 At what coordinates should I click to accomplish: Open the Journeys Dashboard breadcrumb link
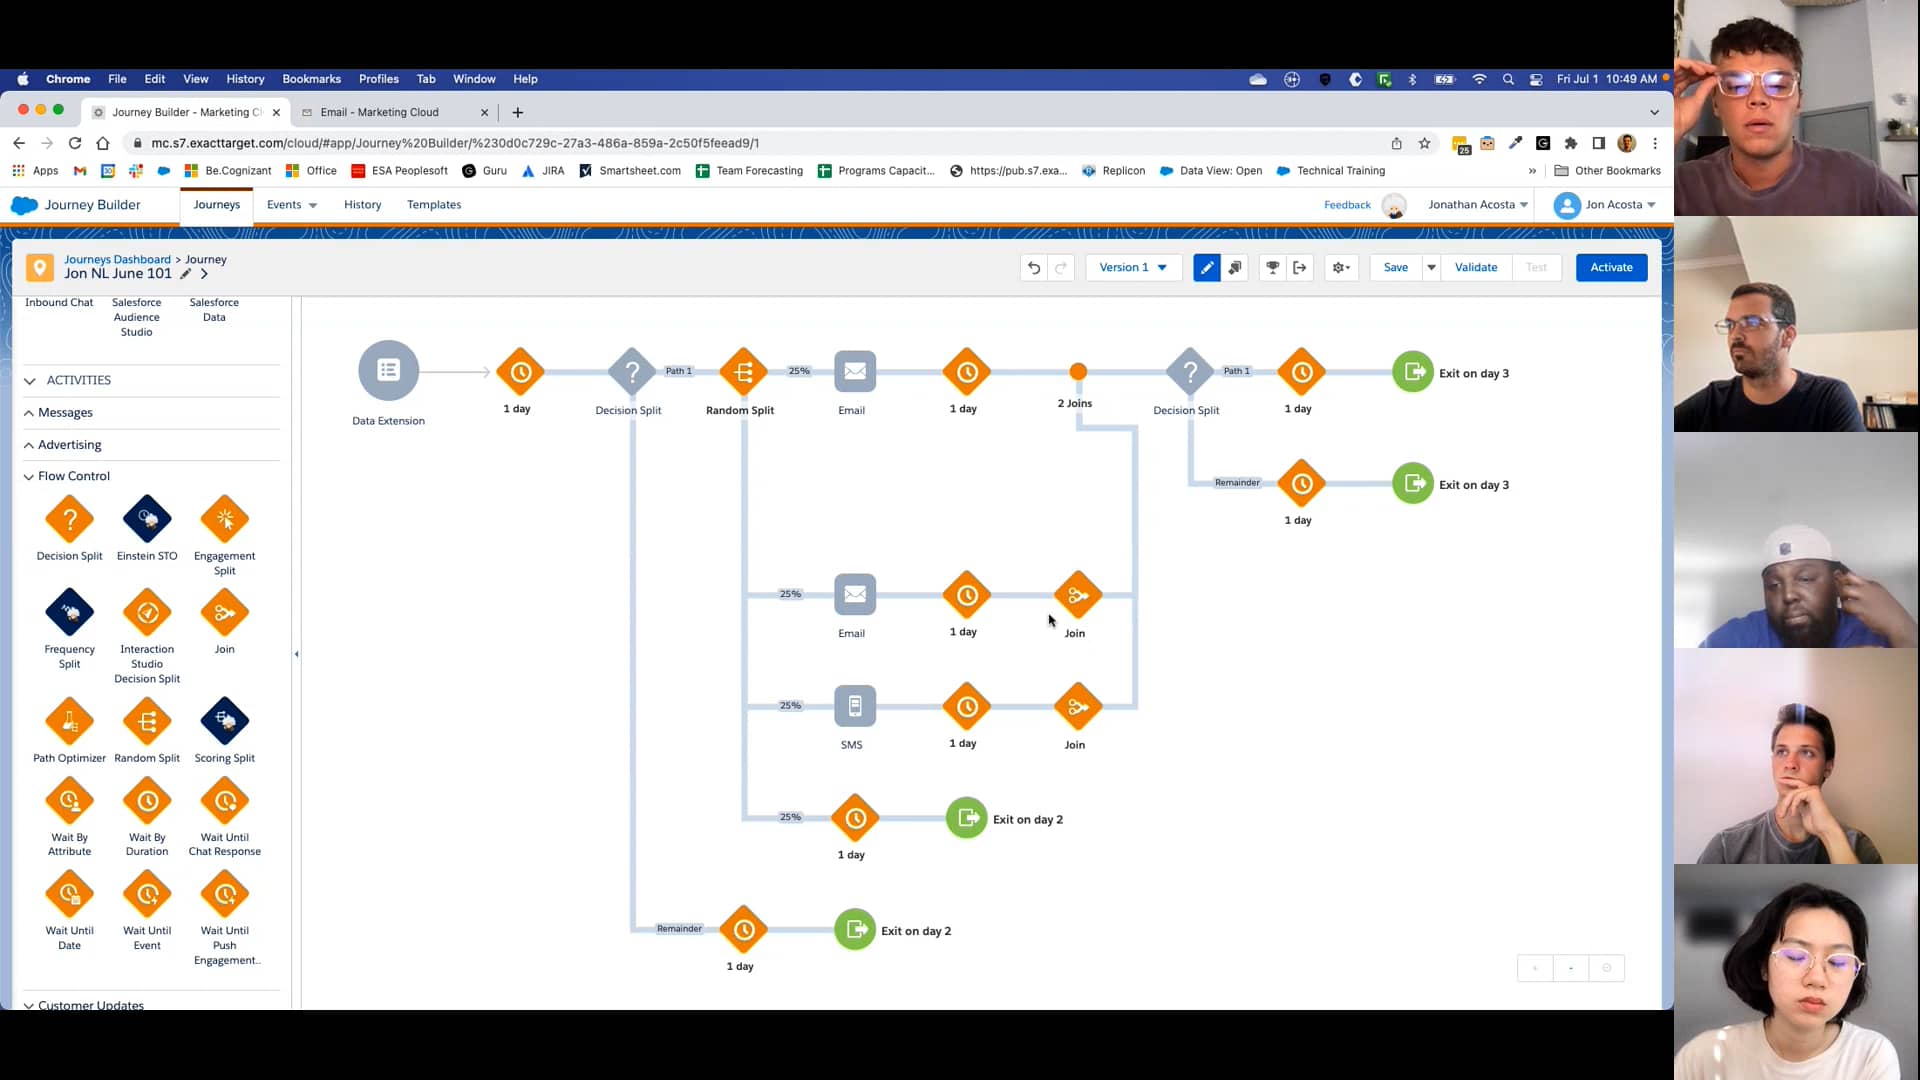click(117, 259)
